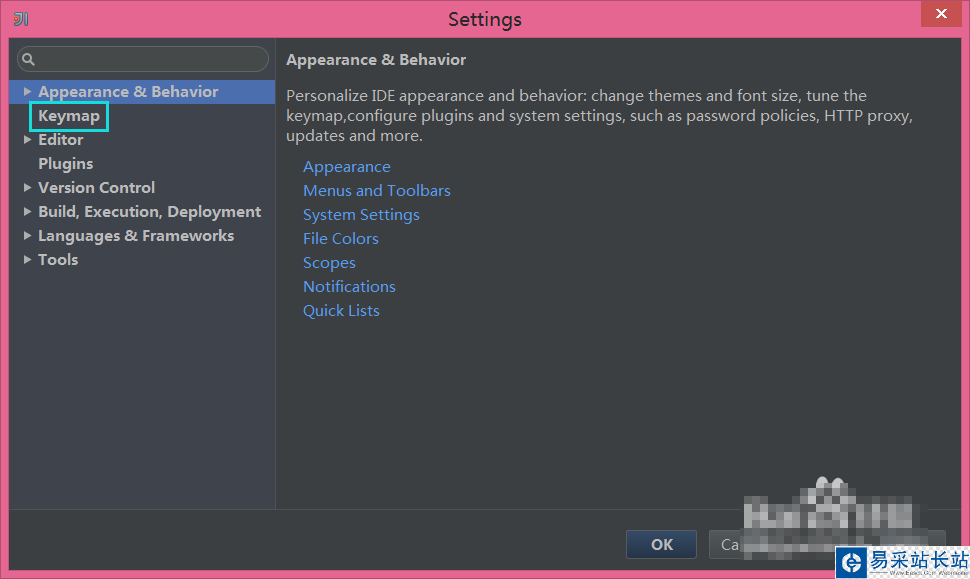The image size is (970, 579).
Task: Select Keymap in the settings tree
Action: 69,116
